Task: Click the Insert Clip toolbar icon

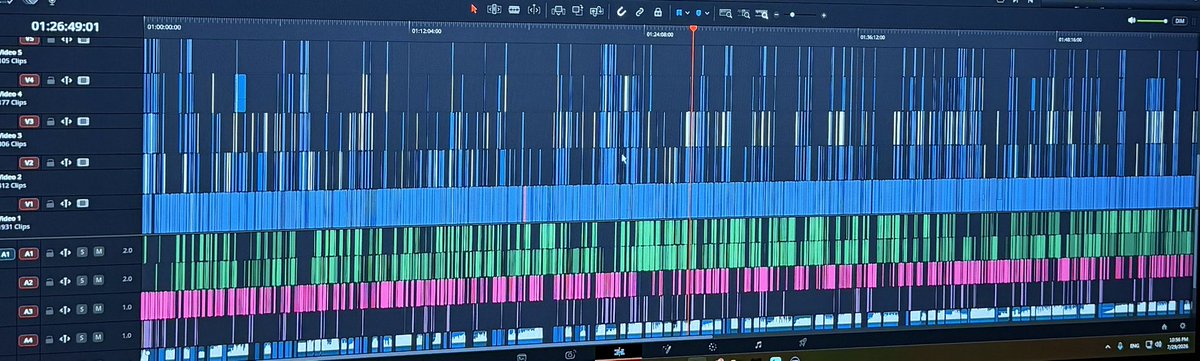Action: pyautogui.click(x=557, y=10)
